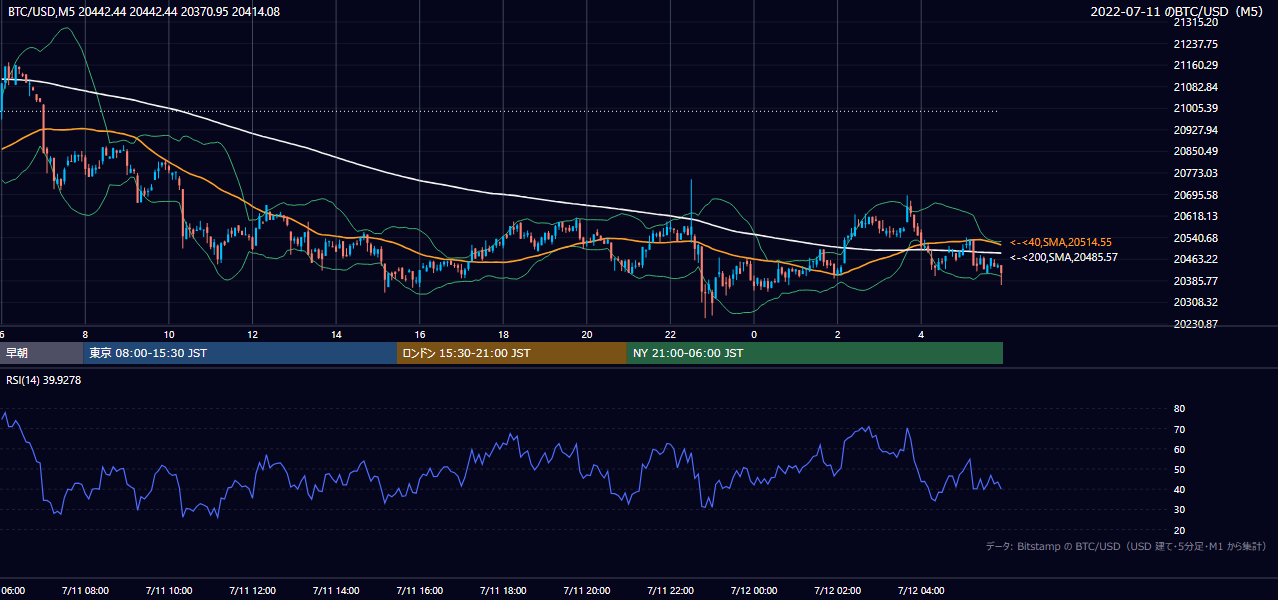Click the 東京 08:00-15:30 JST session bar
The width and height of the screenshot is (1278, 600).
(240, 353)
